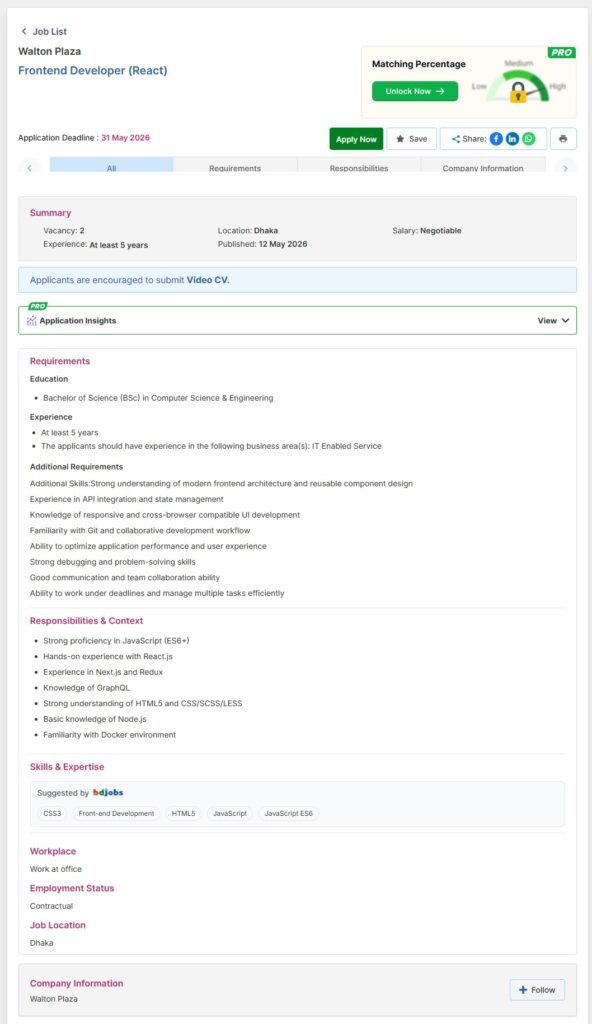Expand Application Insights View chevron

click(x=565, y=321)
